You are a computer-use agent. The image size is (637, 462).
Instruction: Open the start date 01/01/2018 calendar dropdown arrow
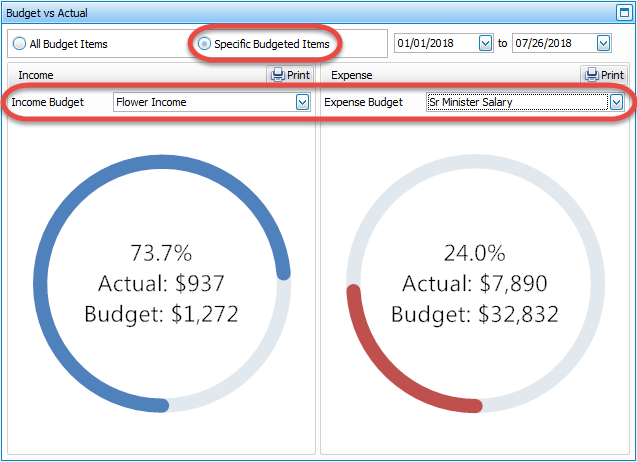point(486,44)
